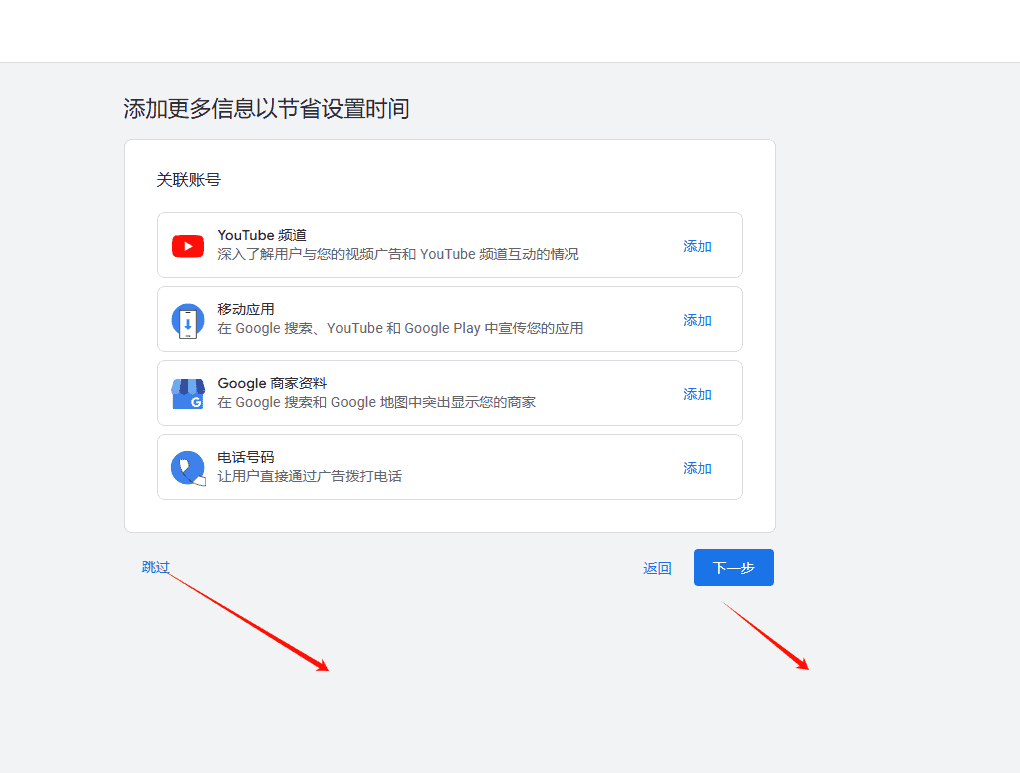Click the 添加更多信息以节省设置时间 page heading
Screen dimensions: 1020x773
[266, 109]
